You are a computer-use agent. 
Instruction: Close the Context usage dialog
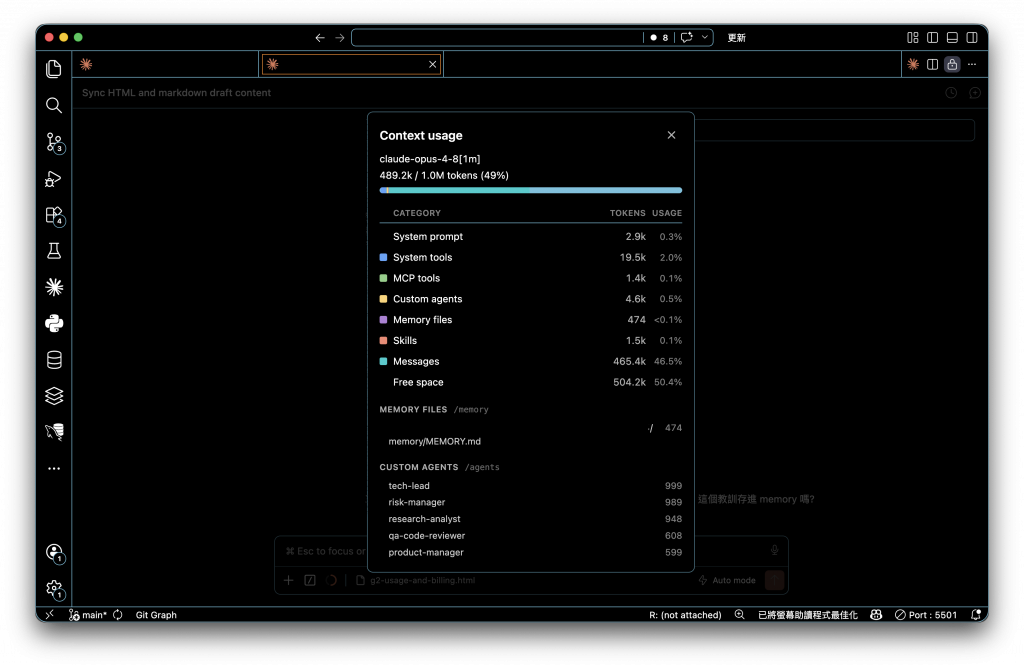pyautogui.click(x=671, y=135)
